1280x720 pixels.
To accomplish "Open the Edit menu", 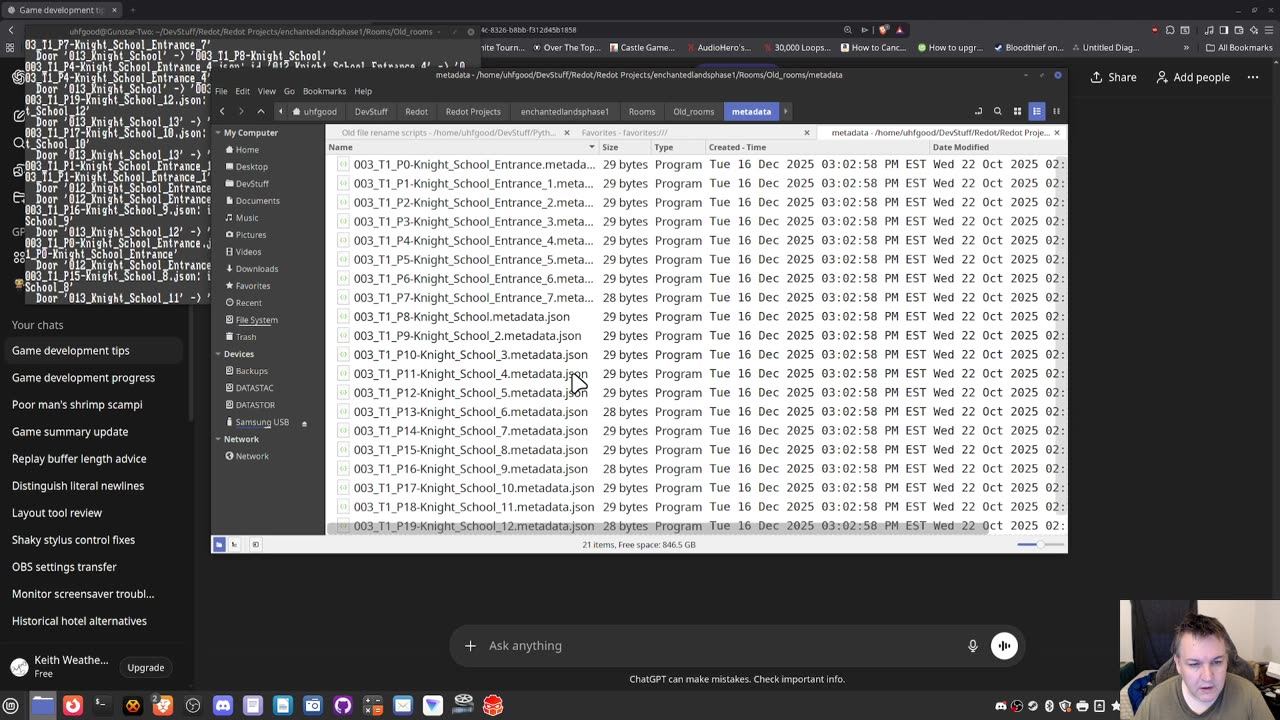I will click(242, 91).
